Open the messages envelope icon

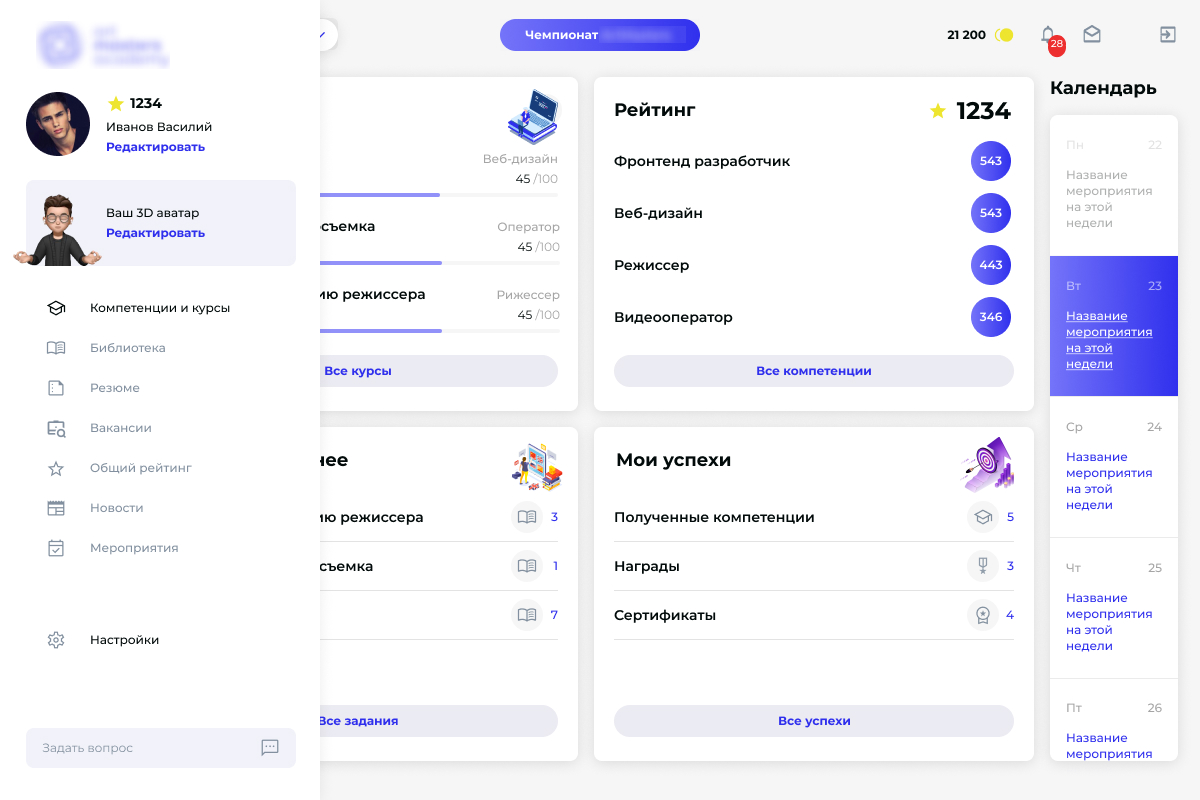(x=1092, y=35)
